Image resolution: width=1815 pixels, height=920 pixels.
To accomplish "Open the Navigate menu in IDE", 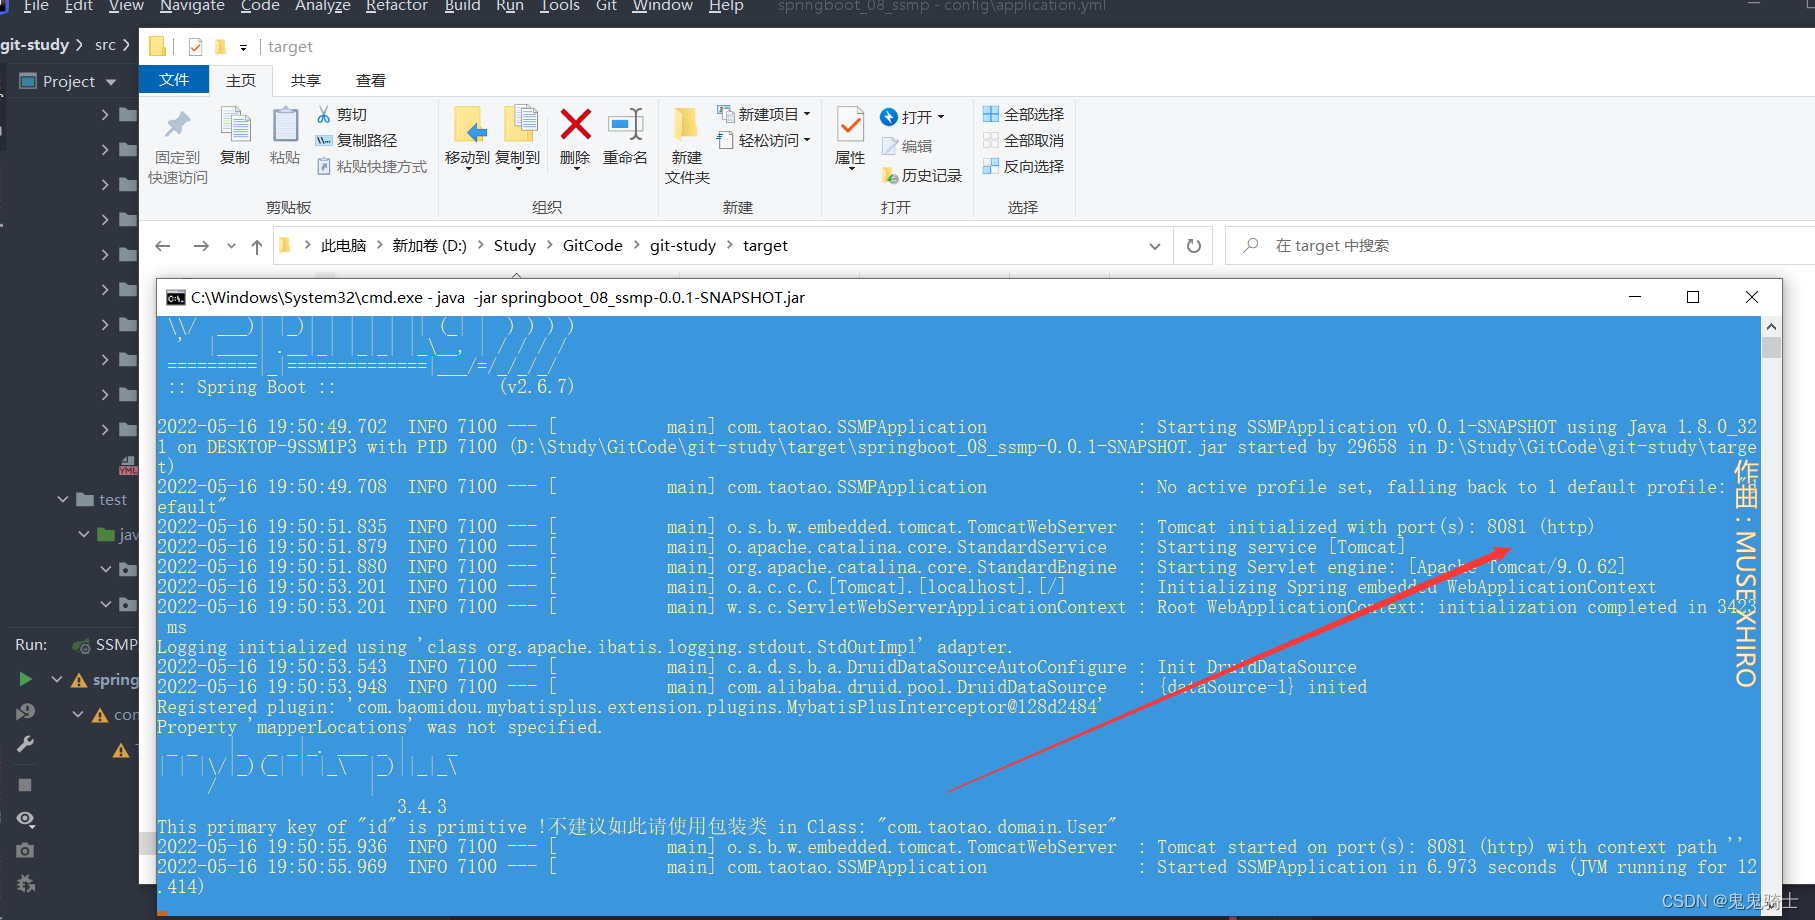I will [192, 6].
